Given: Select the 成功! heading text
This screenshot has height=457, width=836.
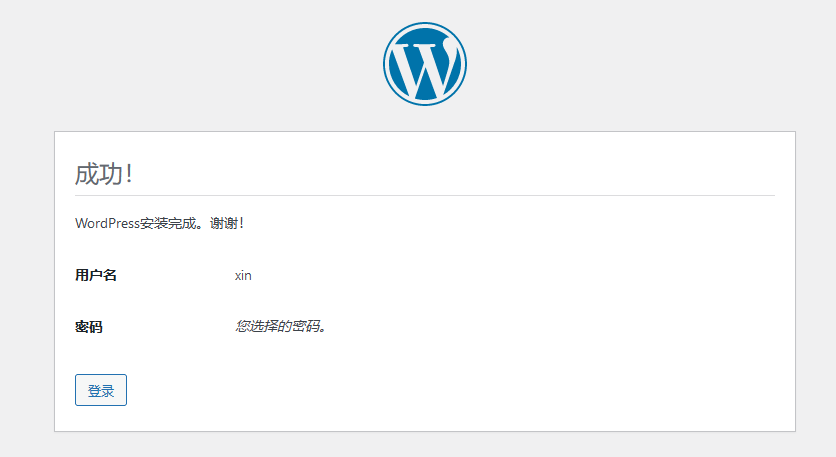Looking at the screenshot, I should 103,174.
